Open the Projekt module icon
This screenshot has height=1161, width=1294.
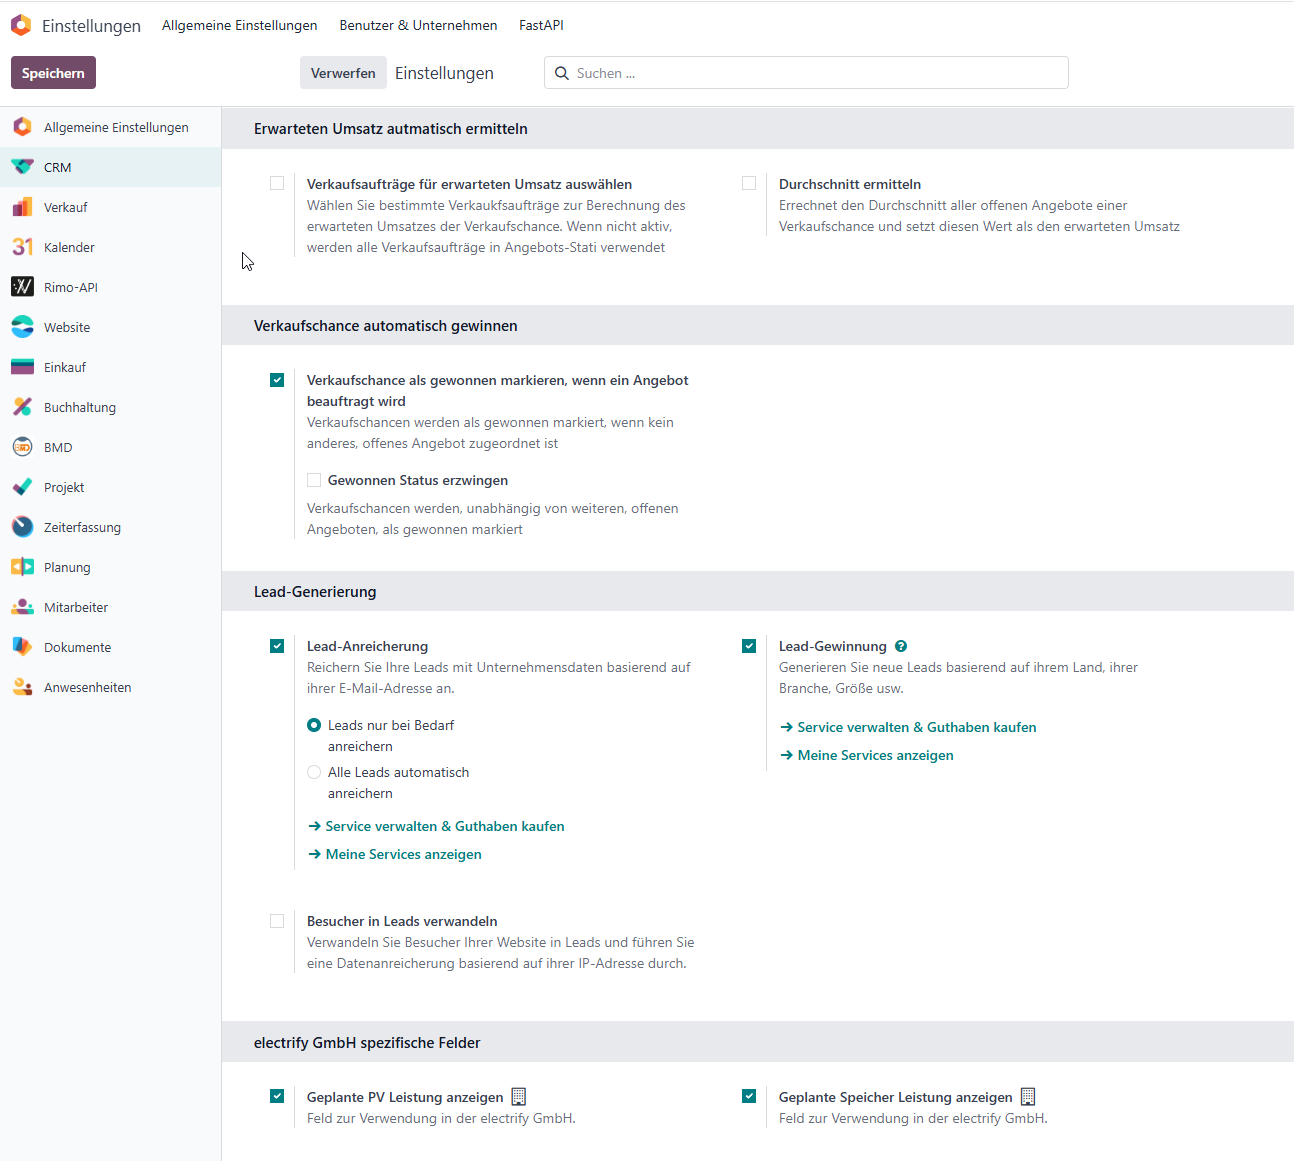coord(22,487)
